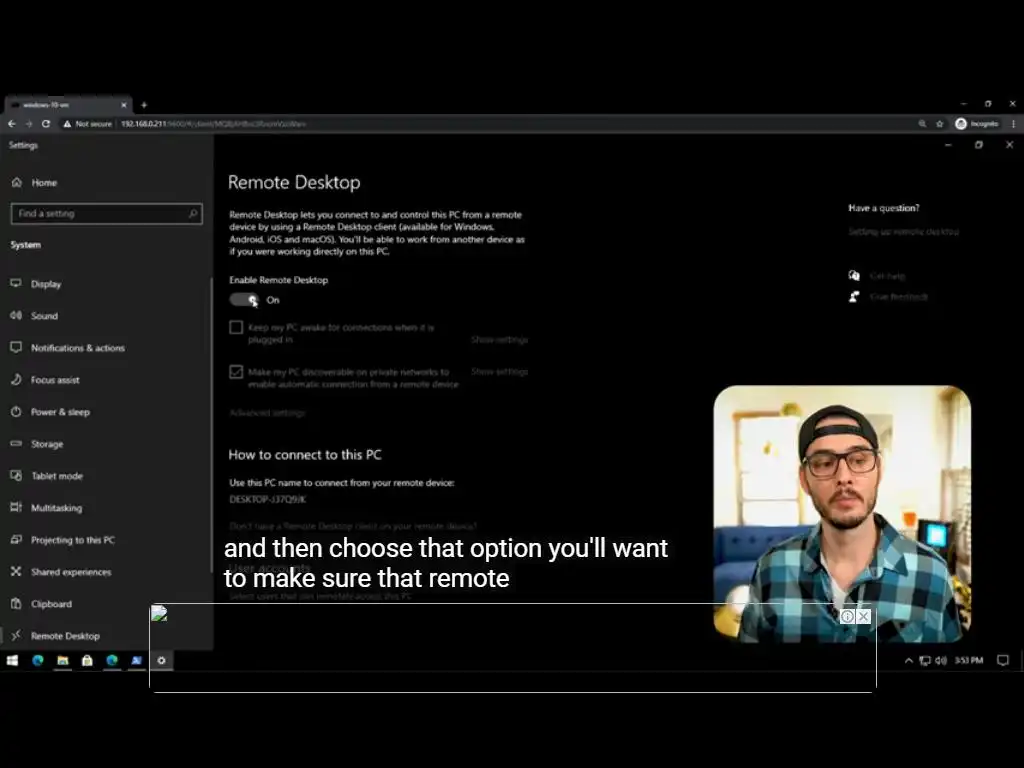Select Projecting to this PC
The image size is (1024, 768).
pos(62,540)
